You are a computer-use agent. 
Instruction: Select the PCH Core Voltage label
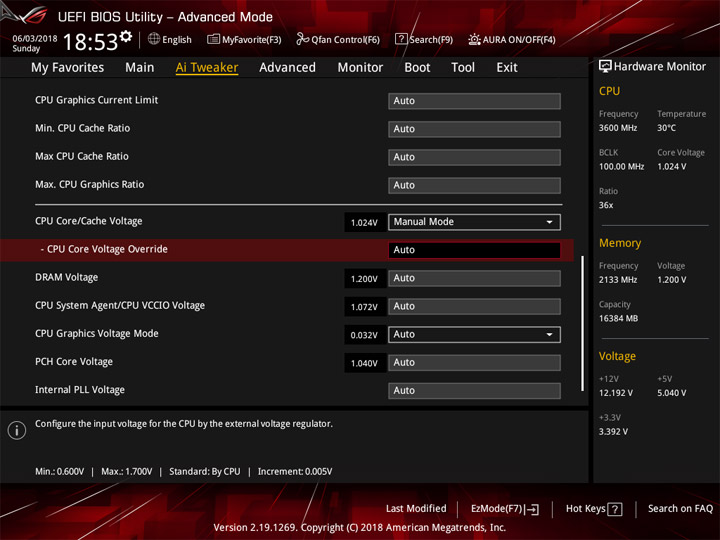tap(74, 362)
